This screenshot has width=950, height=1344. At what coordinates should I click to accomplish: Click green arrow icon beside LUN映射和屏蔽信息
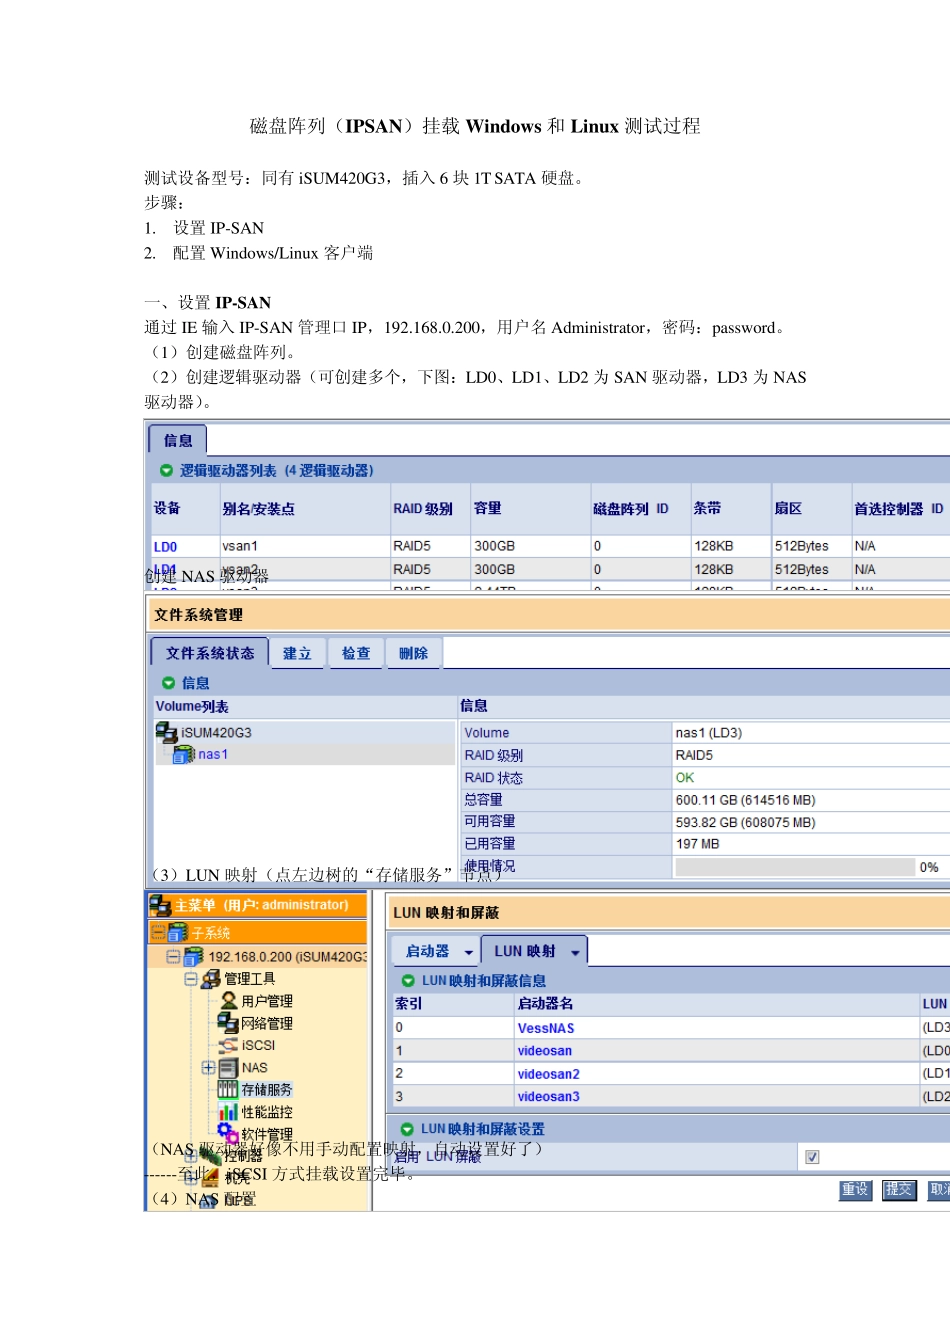pyautogui.click(x=408, y=981)
